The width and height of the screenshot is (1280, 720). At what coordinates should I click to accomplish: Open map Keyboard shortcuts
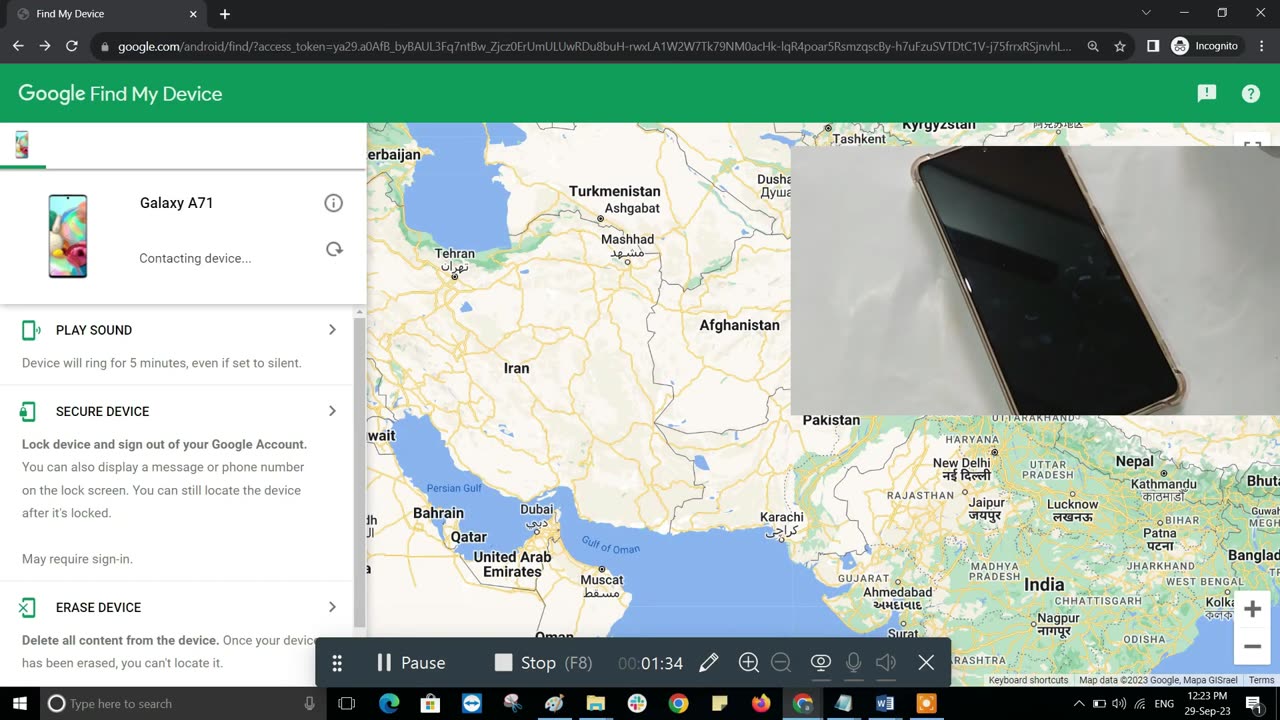(x=1028, y=680)
